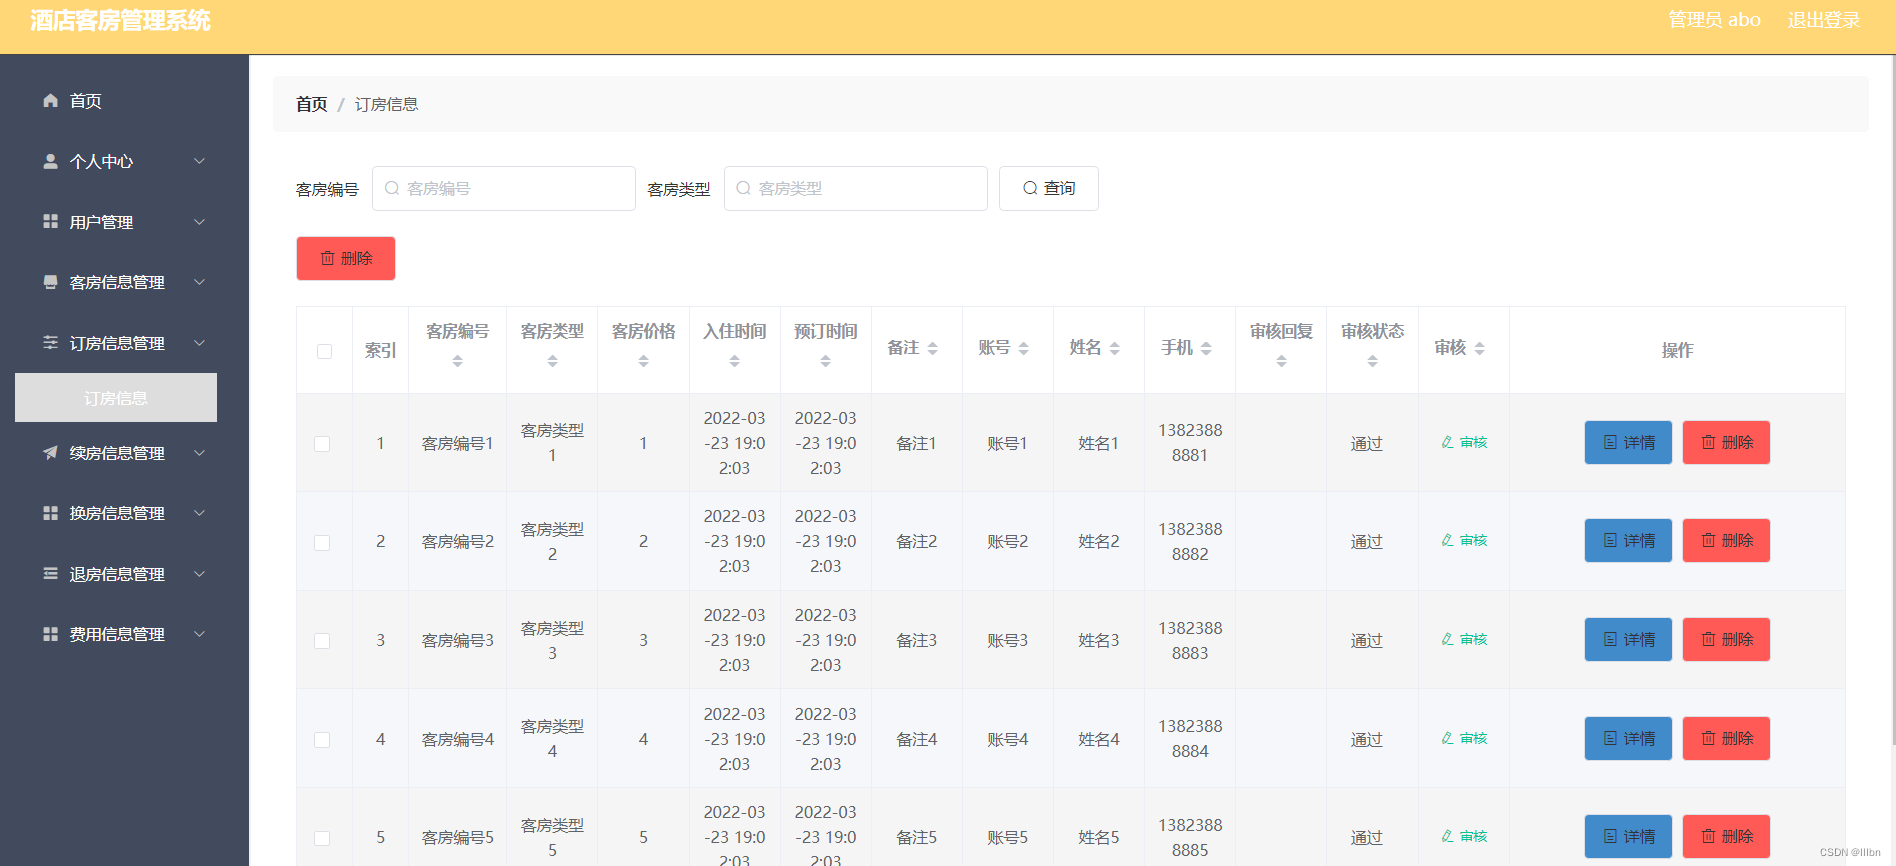Viewport: 1896px width, 866px height.
Task: Sort by 预订时间 column sort arrows
Action: coord(825,361)
